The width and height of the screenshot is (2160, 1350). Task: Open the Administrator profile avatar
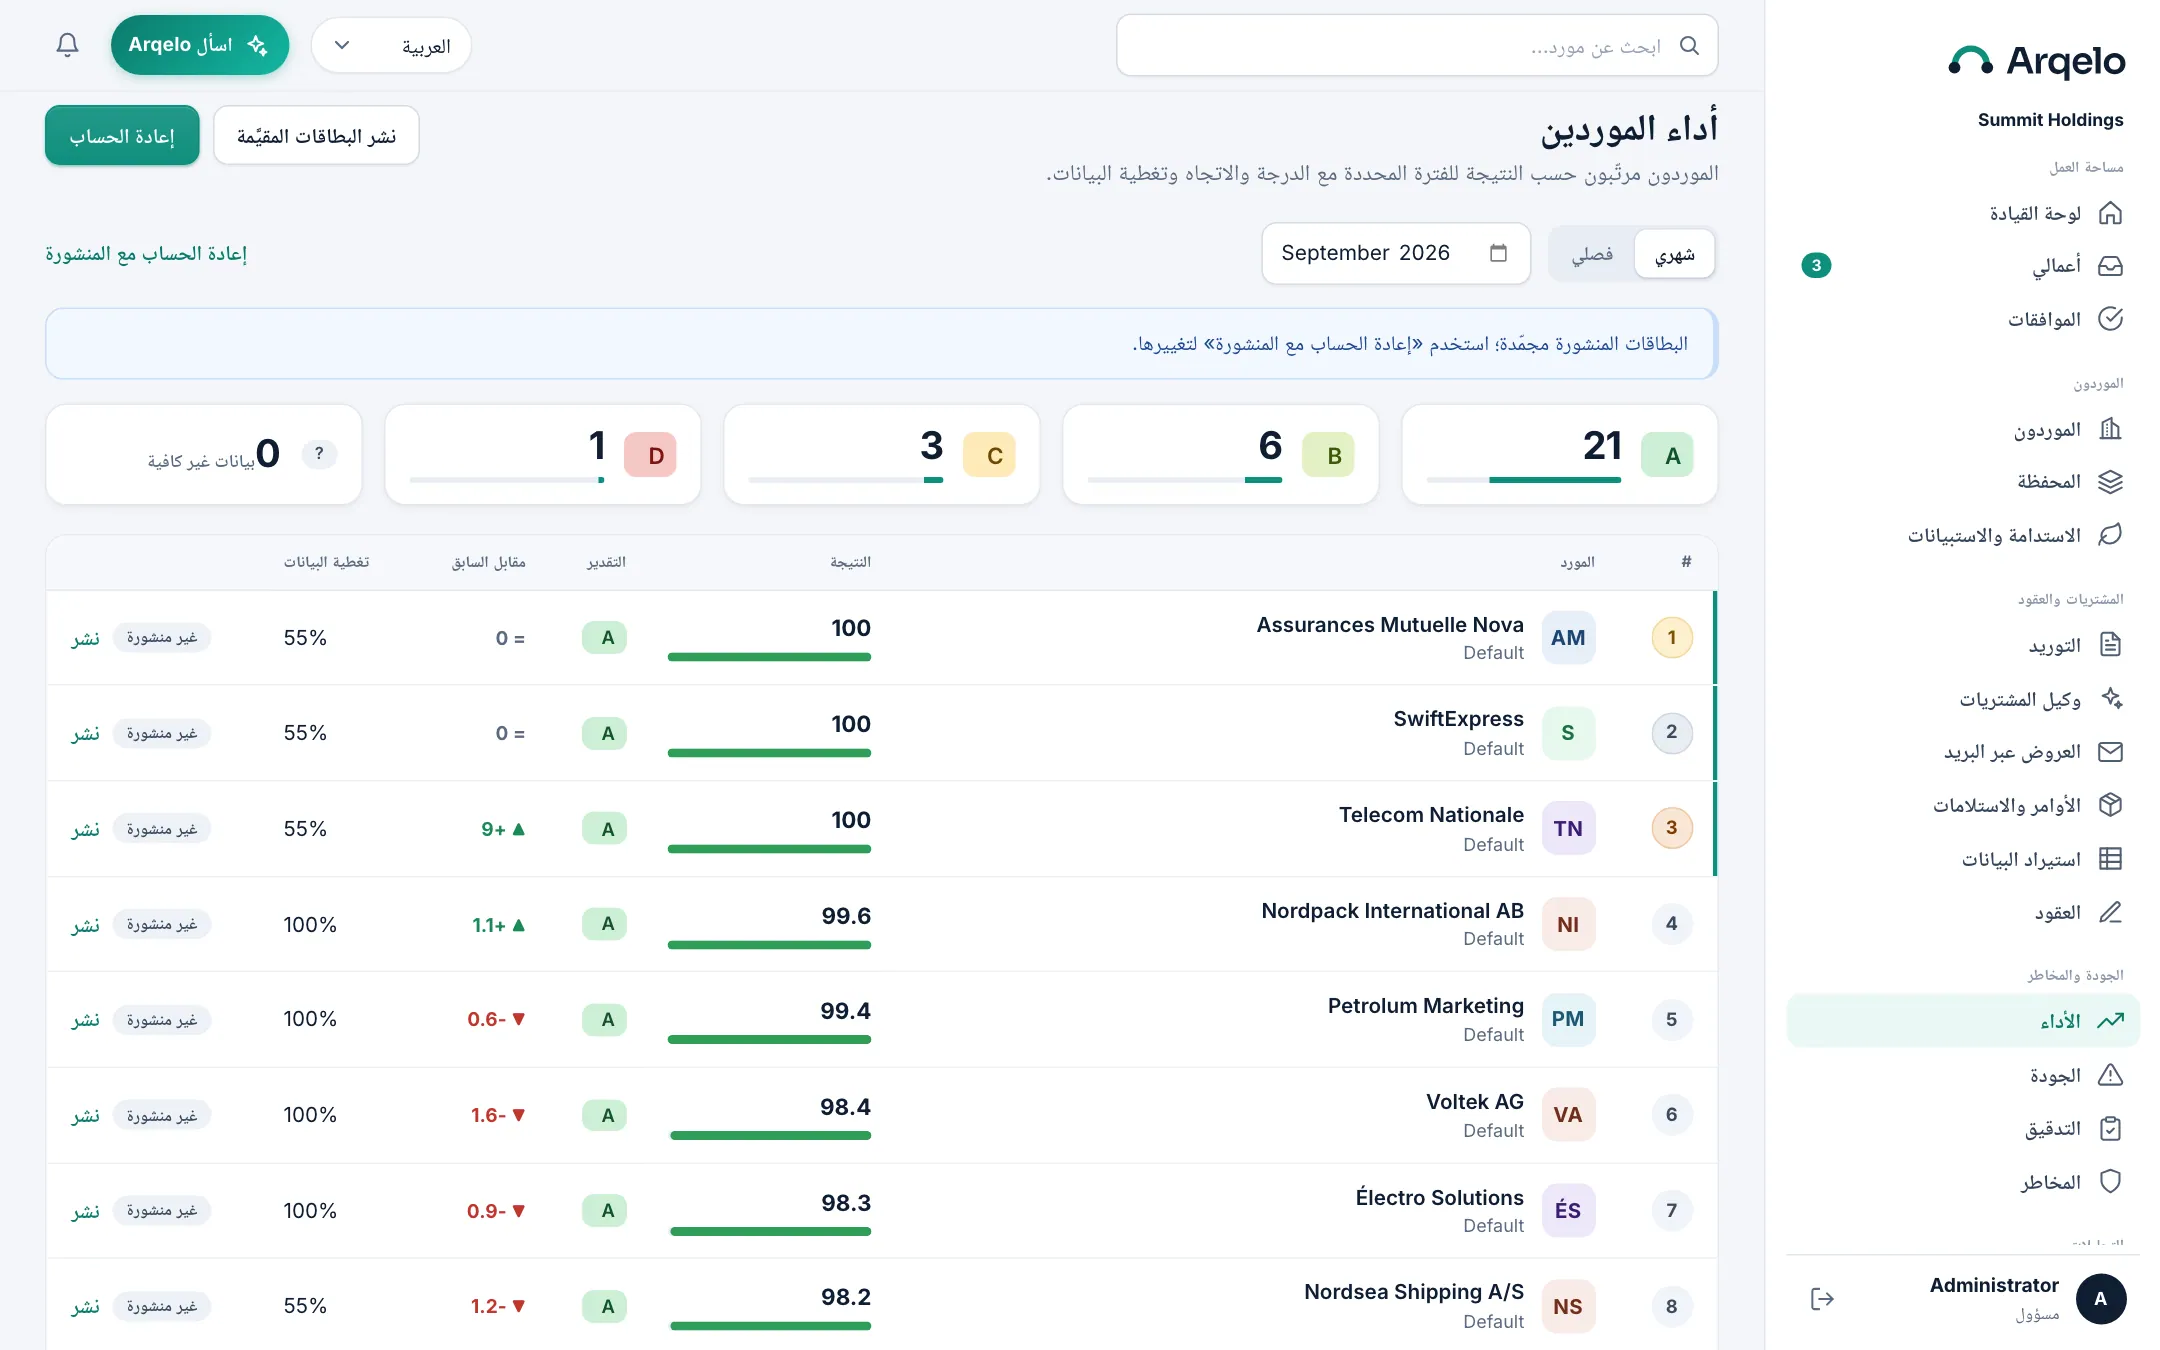2100,1299
